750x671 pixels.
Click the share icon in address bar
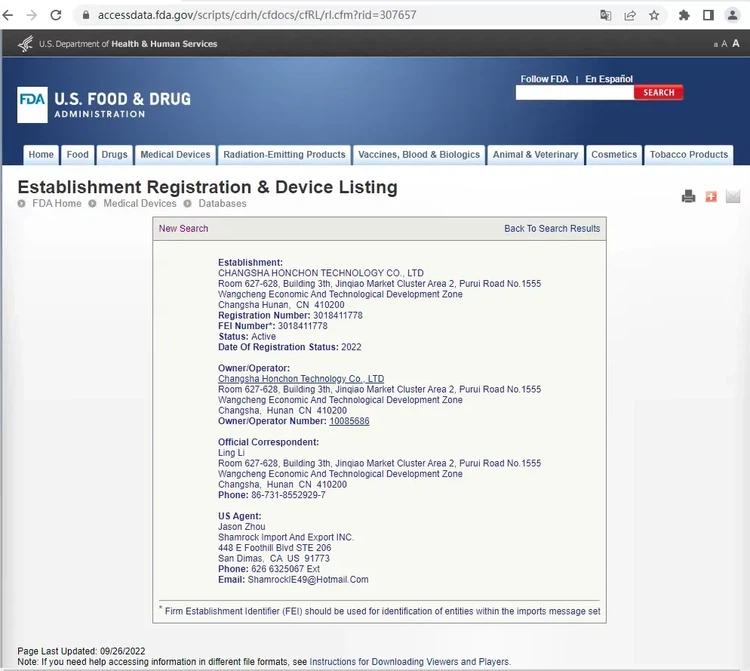630,15
